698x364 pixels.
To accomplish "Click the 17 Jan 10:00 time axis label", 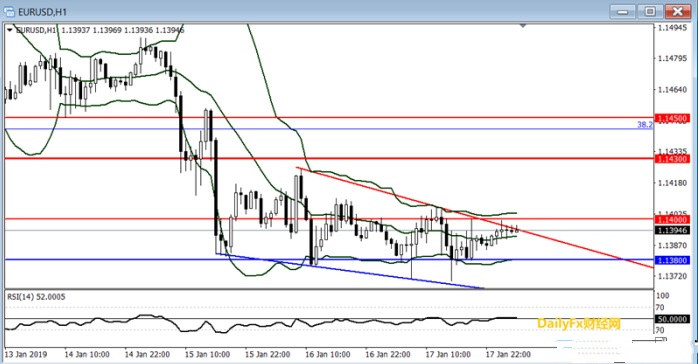I will (x=448, y=355).
